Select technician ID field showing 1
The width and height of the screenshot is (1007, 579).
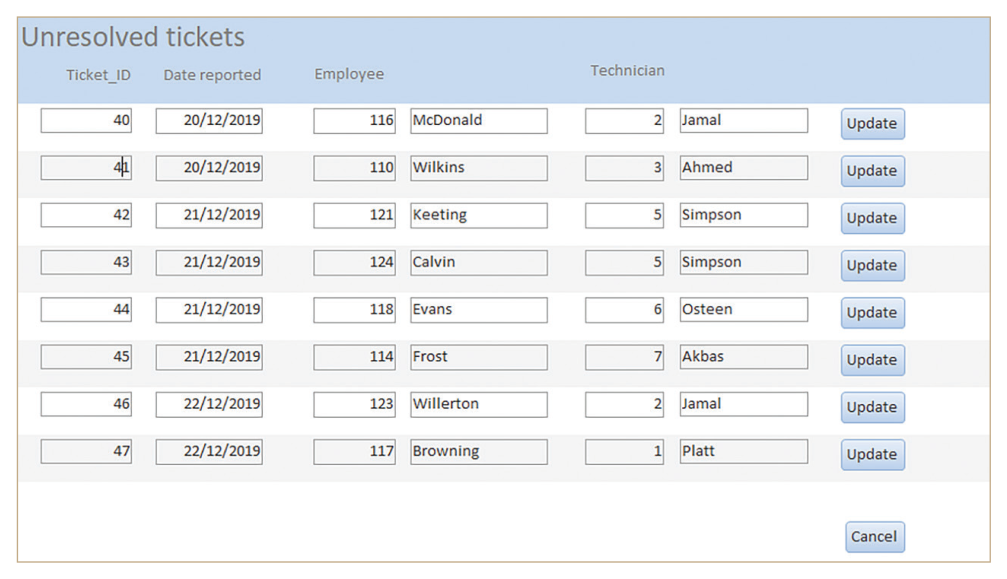(x=624, y=451)
